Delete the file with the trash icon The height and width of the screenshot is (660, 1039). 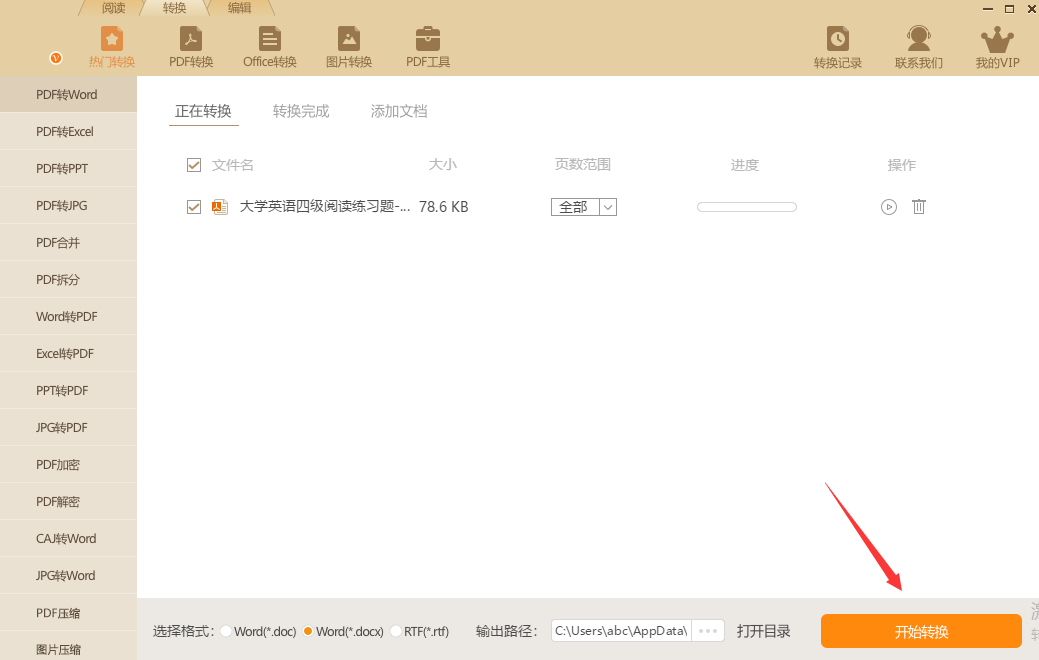click(x=918, y=207)
